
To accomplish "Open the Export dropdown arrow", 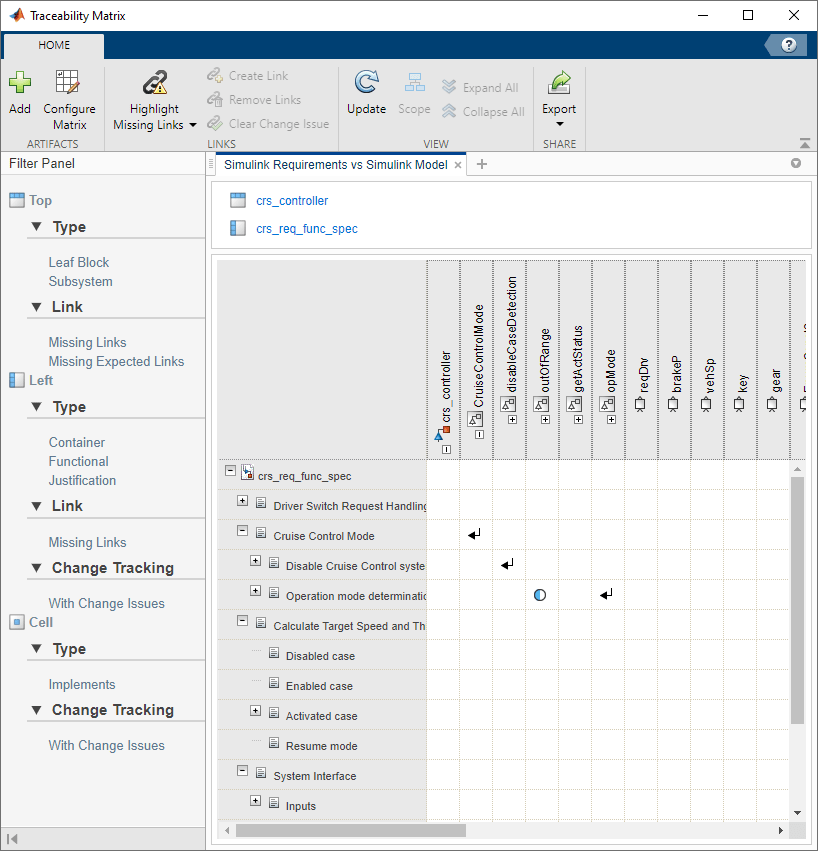I will tap(559, 124).
